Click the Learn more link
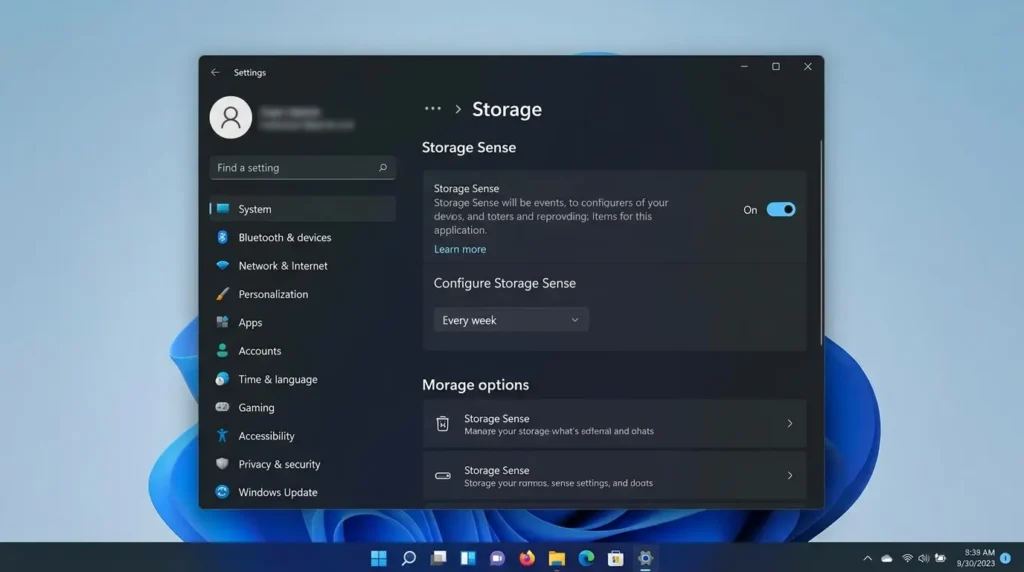 [460, 249]
